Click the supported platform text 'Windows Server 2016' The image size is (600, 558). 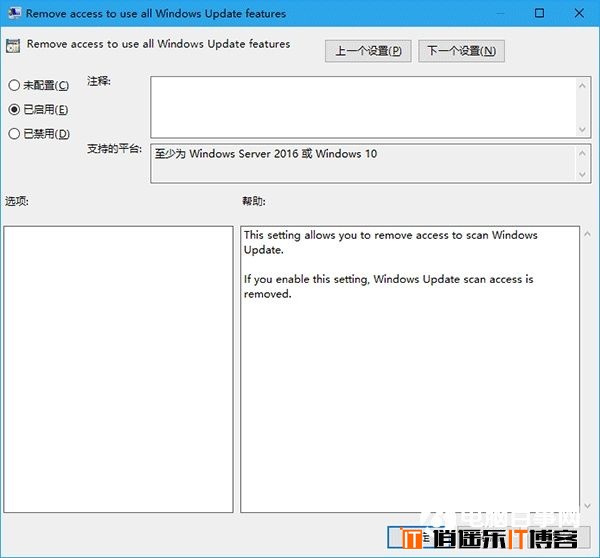coord(243,154)
